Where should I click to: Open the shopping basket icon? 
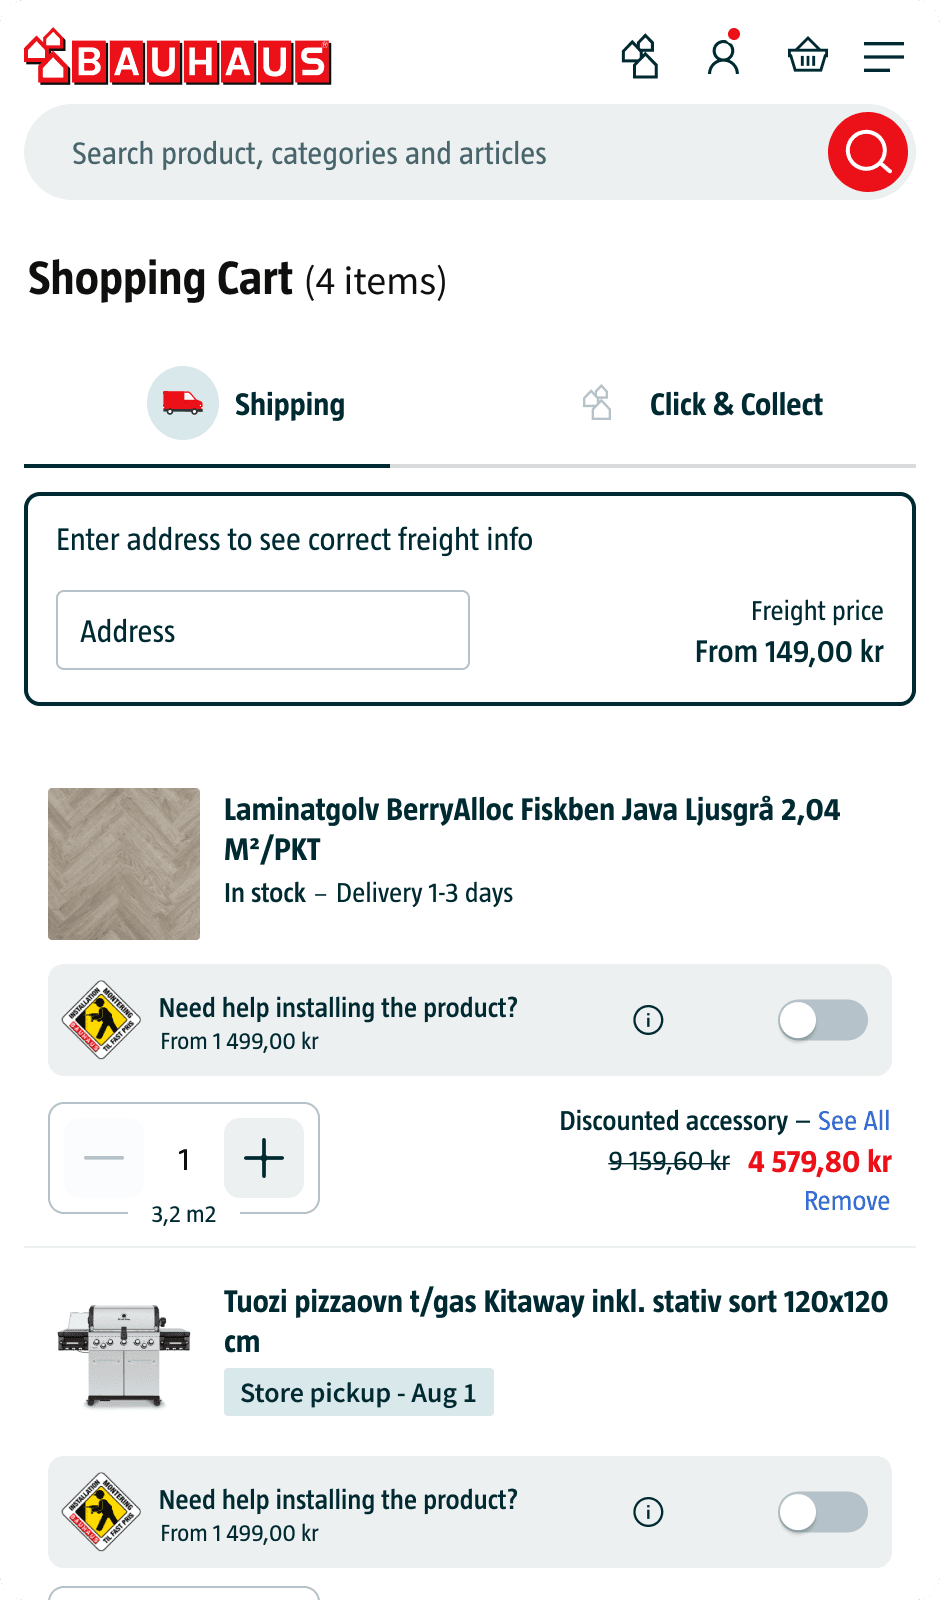pyautogui.click(x=807, y=57)
